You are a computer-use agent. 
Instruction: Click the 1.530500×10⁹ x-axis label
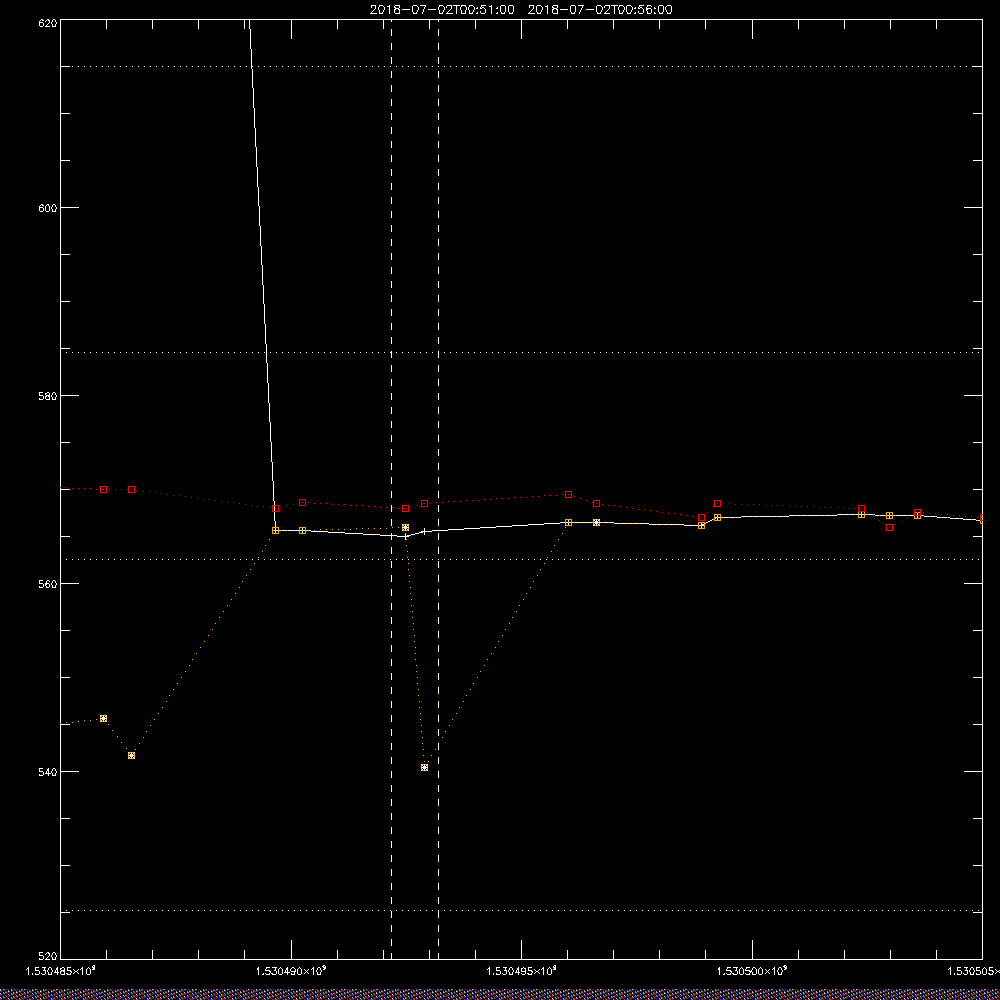point(753,971)
